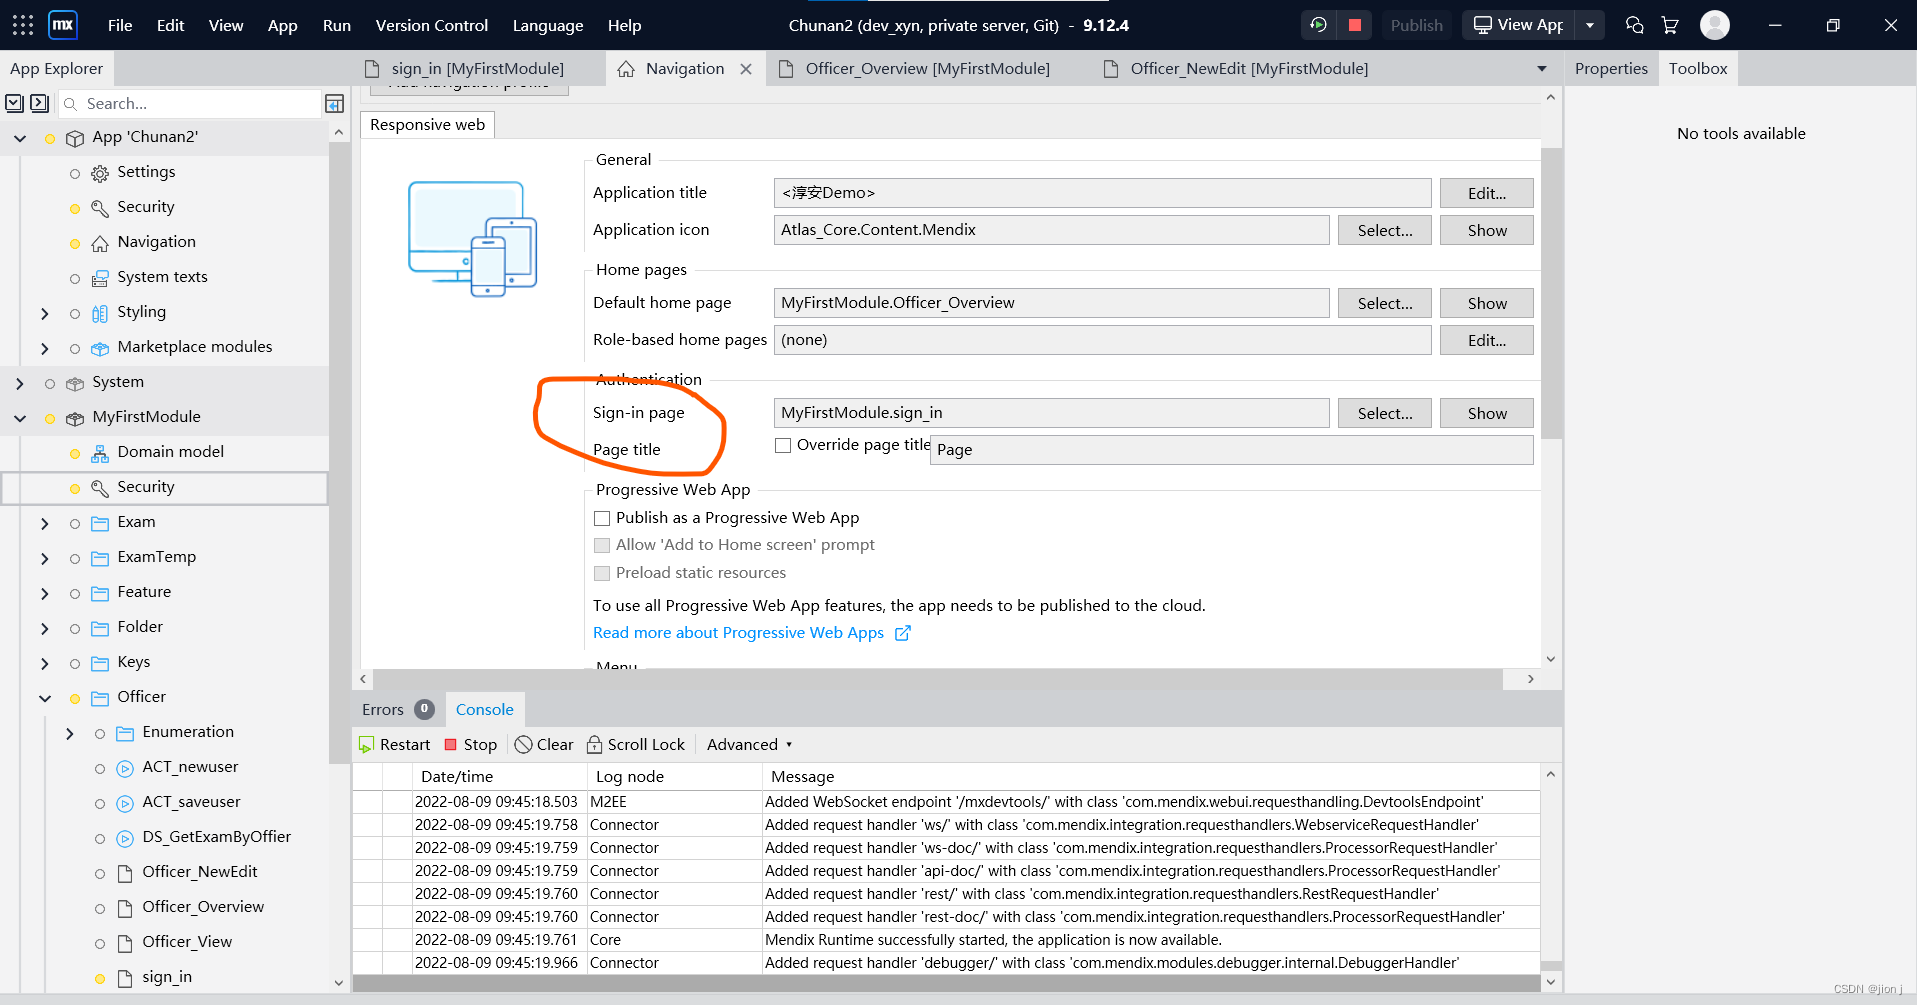Click Select... next to Default home page

1384,302
